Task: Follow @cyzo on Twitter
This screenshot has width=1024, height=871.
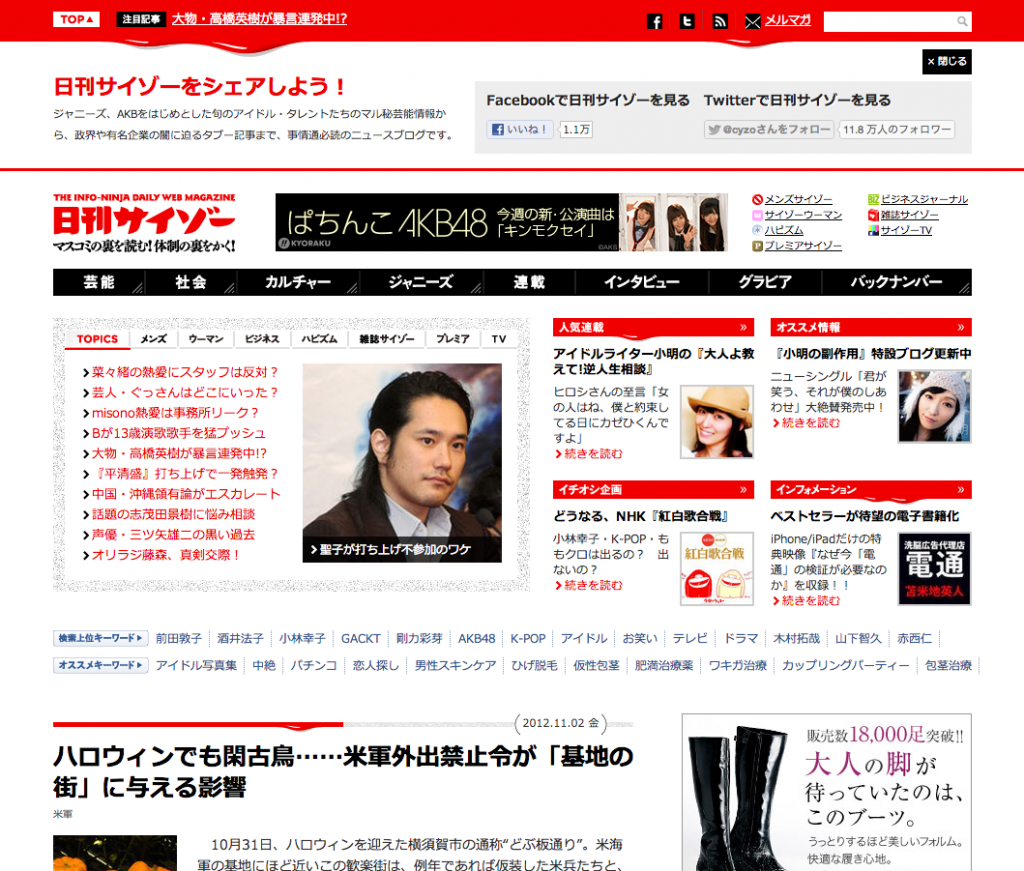Action: pyautogui.click(x=769, y=129)
